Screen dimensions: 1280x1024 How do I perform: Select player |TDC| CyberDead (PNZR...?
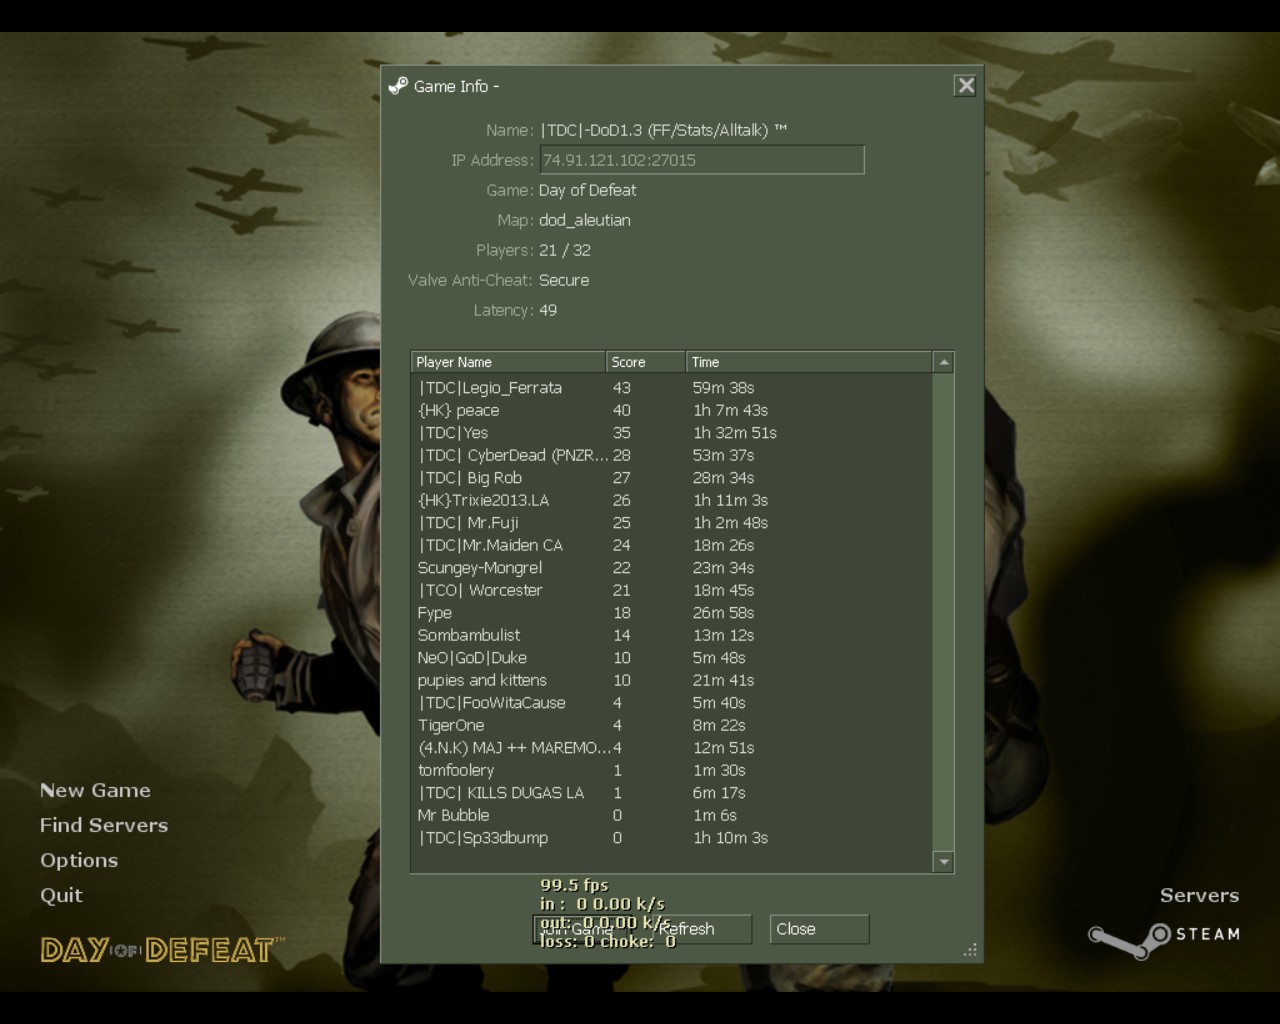point(672,455)
